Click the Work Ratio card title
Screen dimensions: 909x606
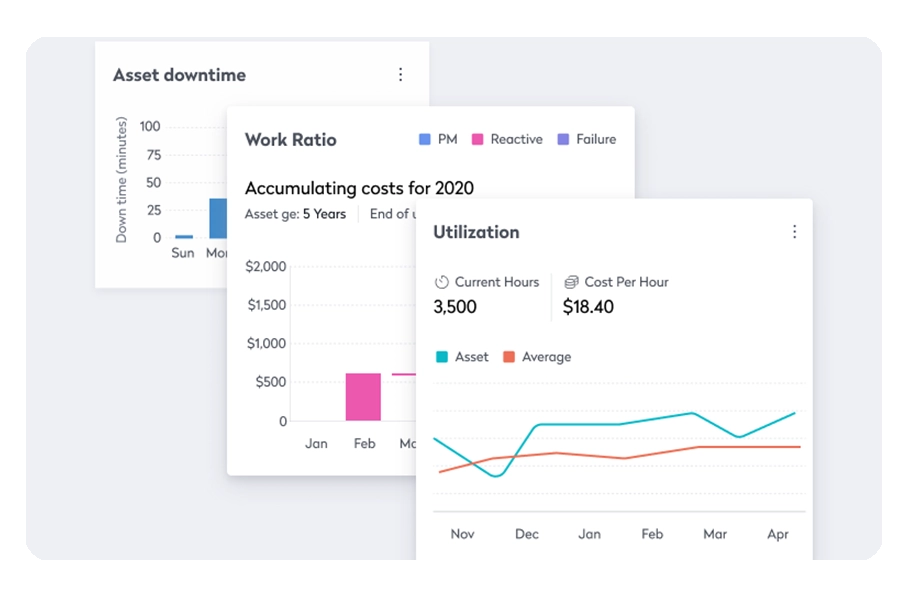290,140
